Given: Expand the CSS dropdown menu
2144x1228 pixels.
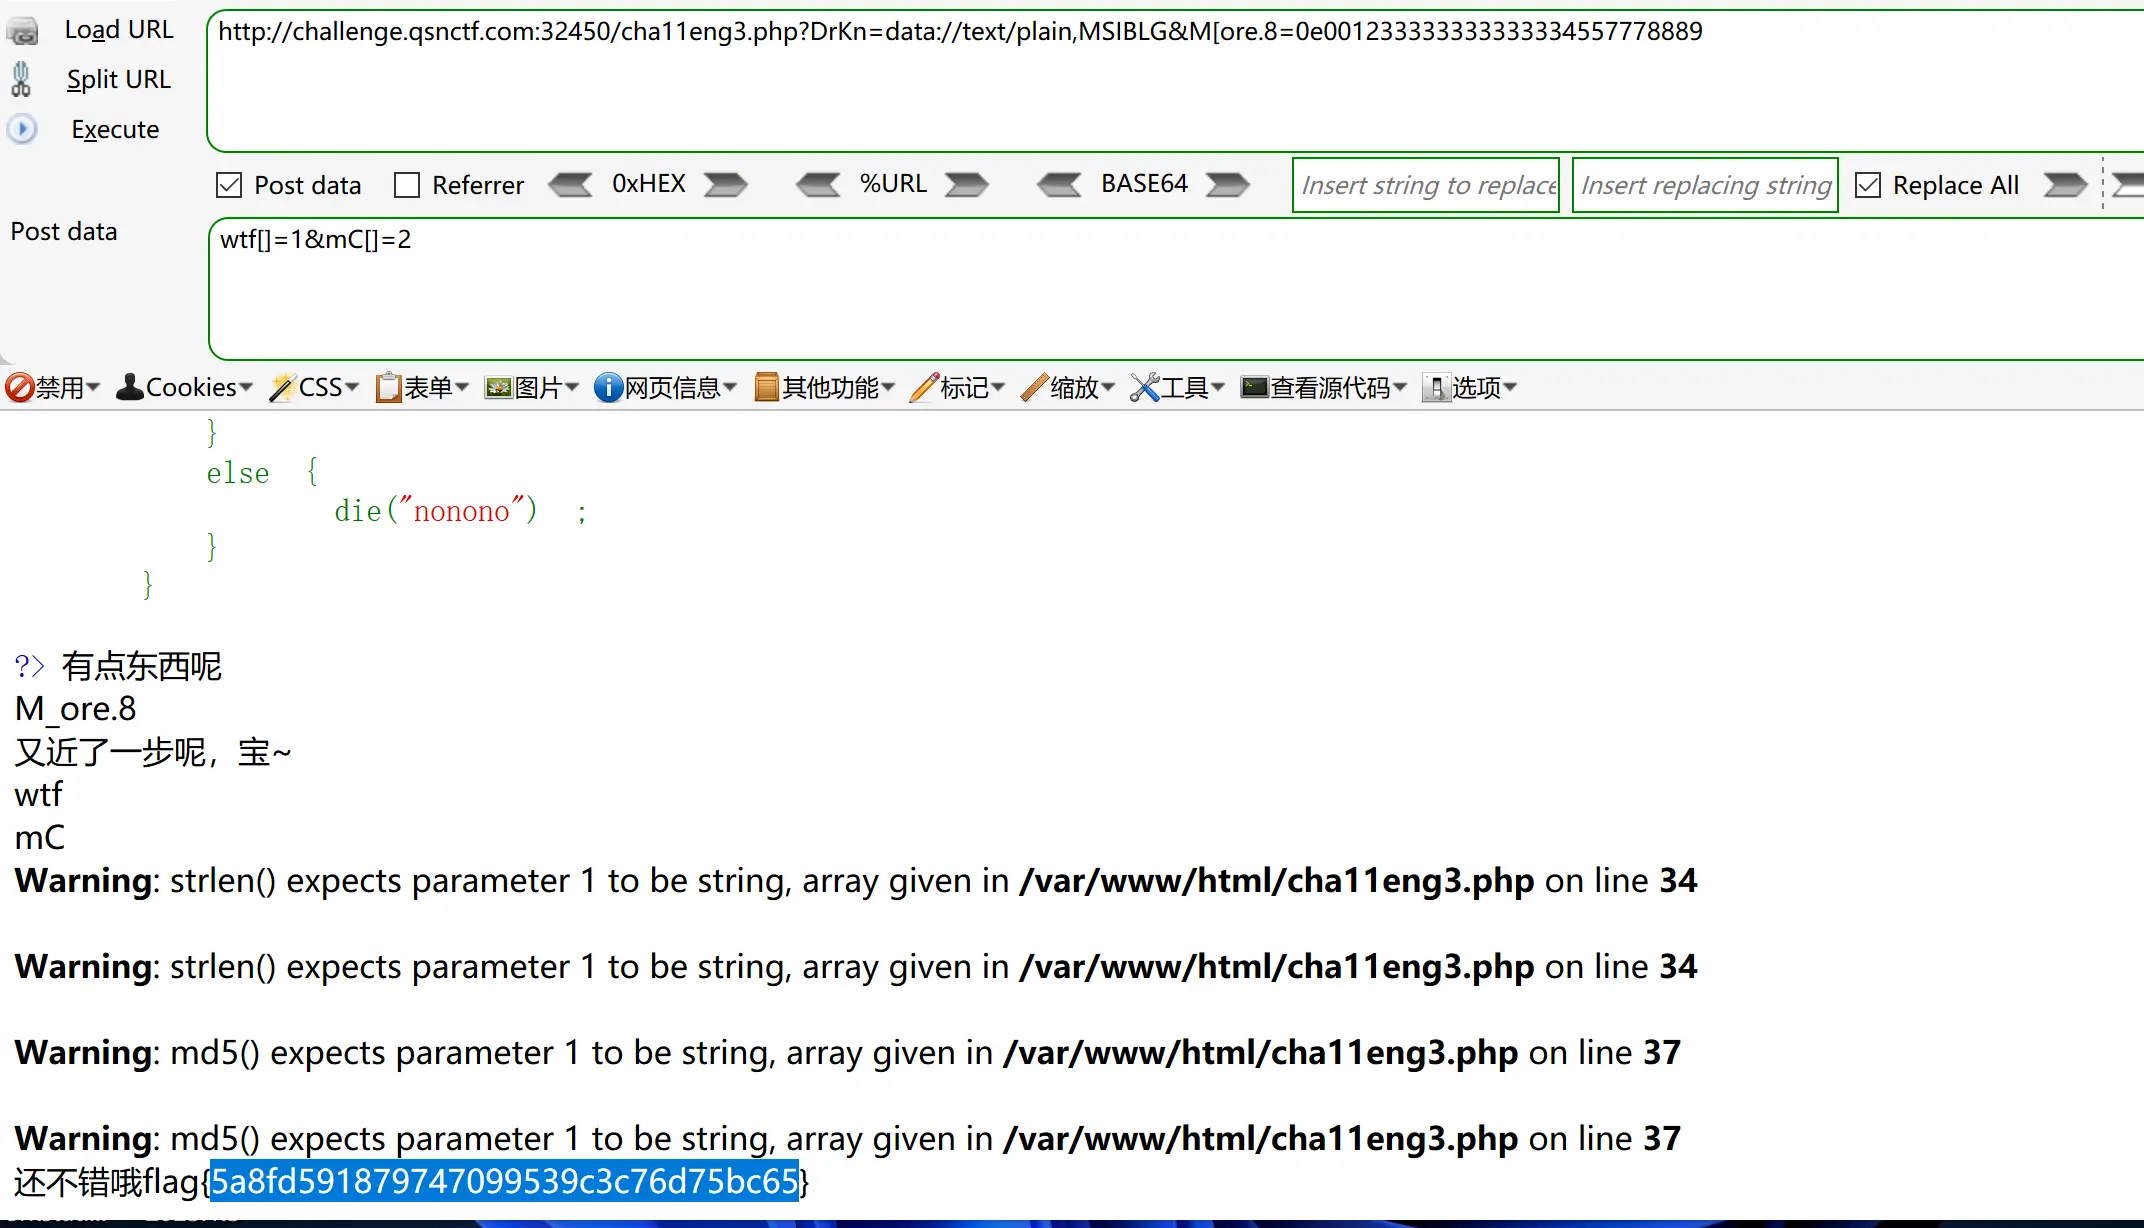Looking at the screenshot, I should (x=315, y=387).
